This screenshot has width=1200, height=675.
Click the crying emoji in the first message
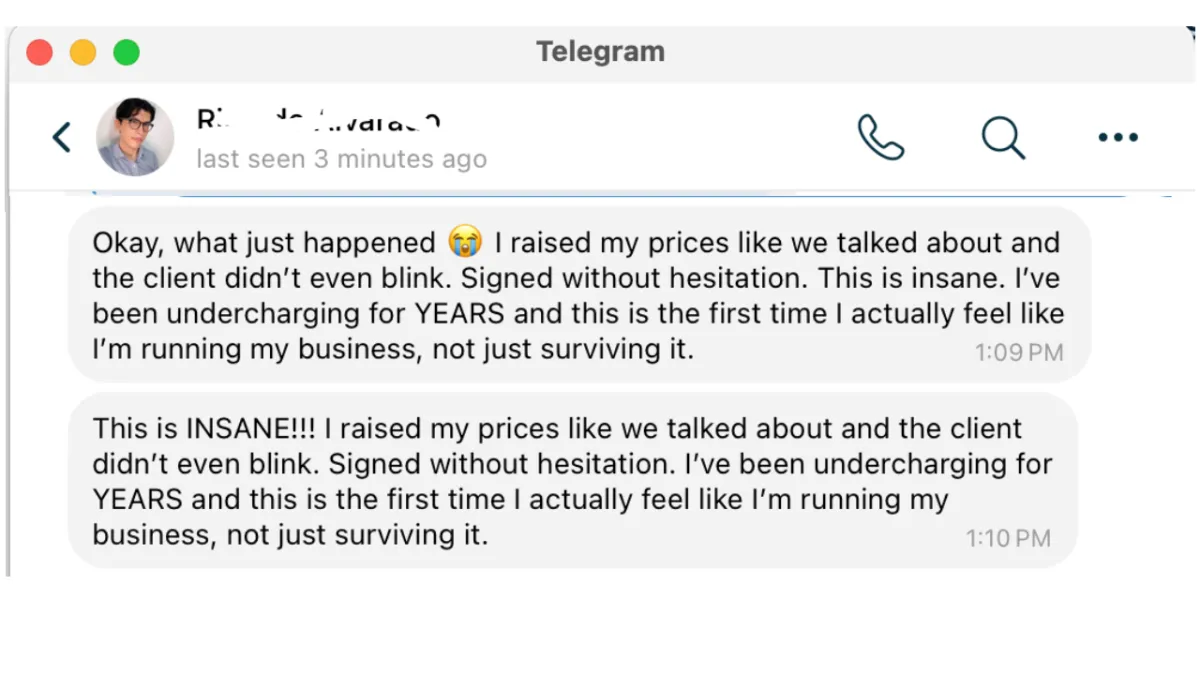tap(465, 242)
